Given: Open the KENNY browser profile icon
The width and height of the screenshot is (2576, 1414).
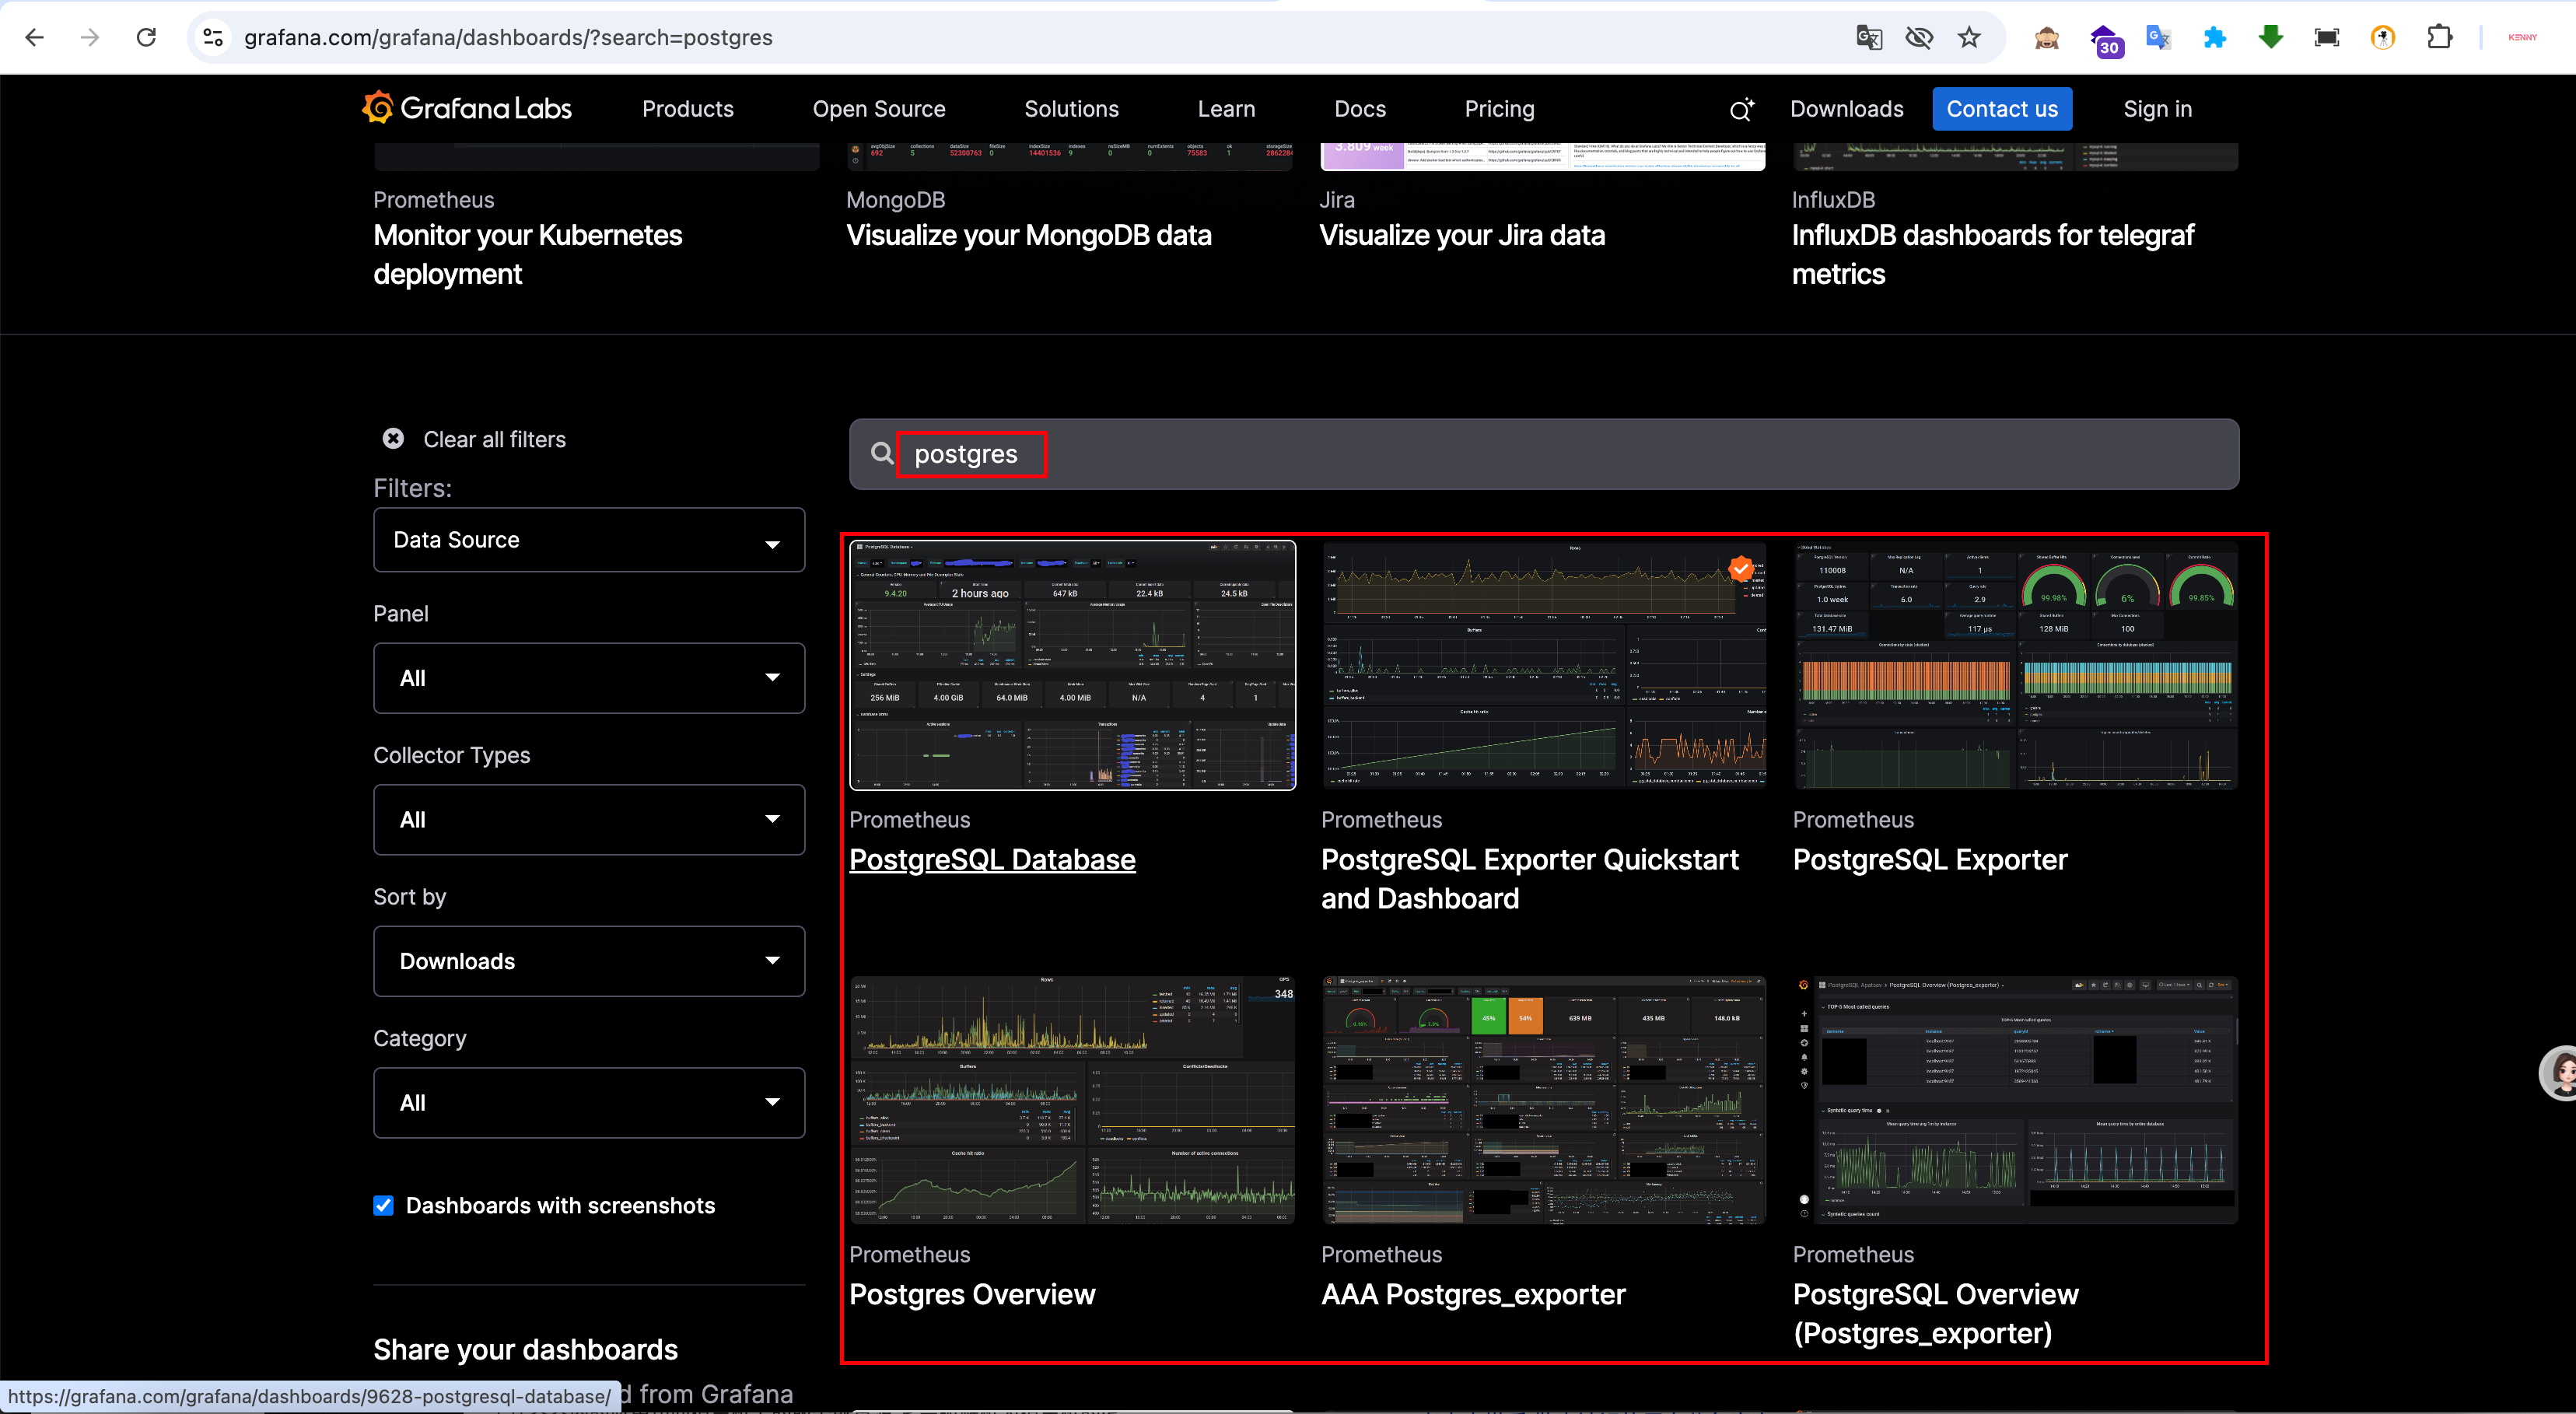Looking at the screenshot, I should point(2522,38).
